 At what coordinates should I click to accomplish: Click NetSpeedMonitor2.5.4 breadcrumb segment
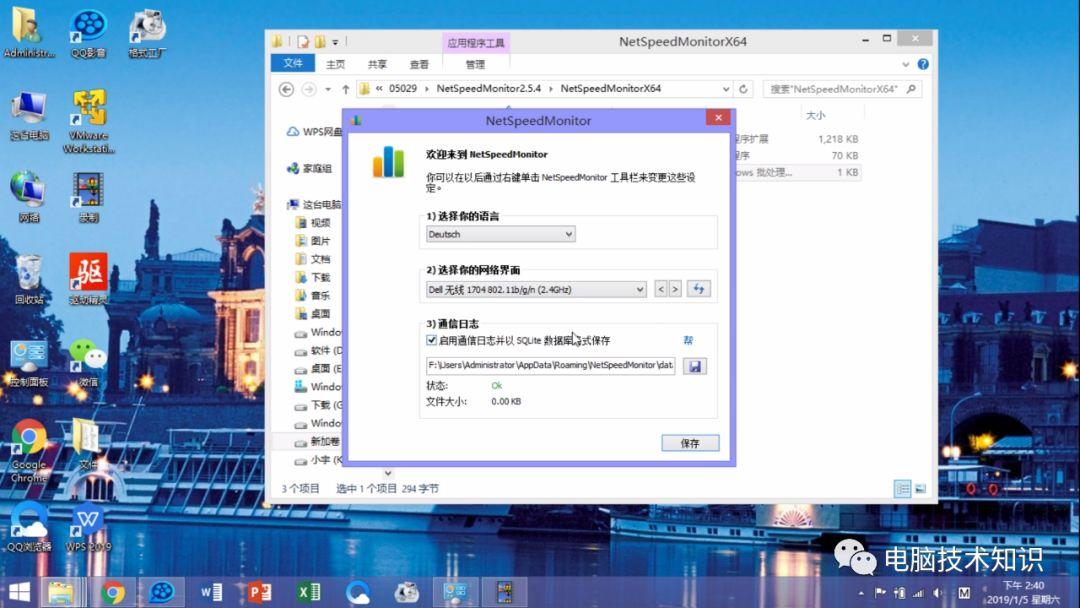(488, 88)
